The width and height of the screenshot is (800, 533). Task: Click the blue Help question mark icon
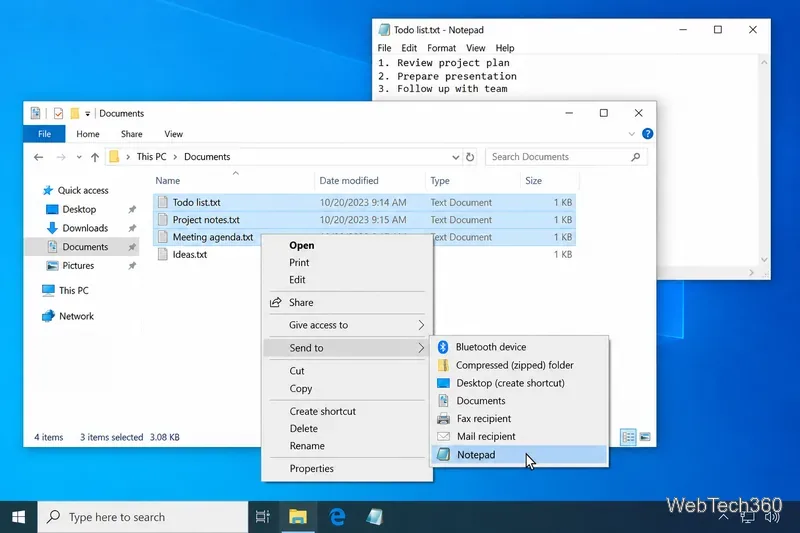coord(647,134)
